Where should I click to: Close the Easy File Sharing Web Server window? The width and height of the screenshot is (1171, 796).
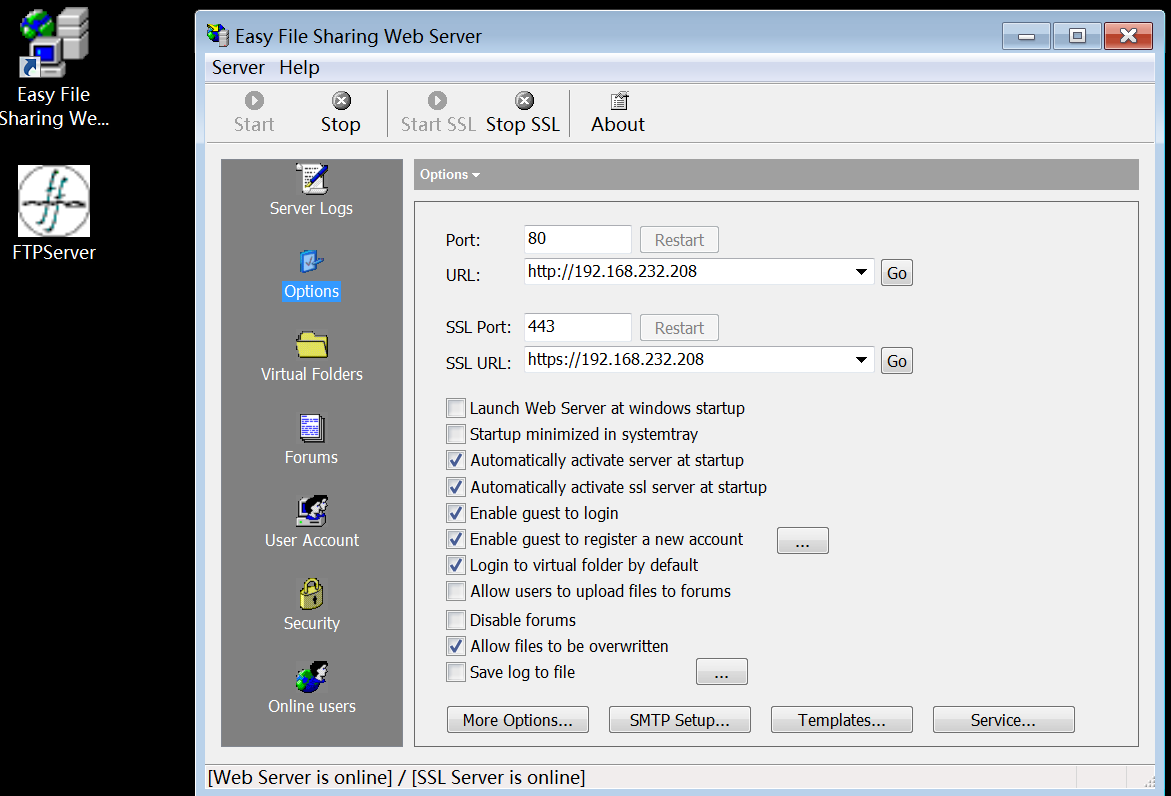click(1128, 36)
